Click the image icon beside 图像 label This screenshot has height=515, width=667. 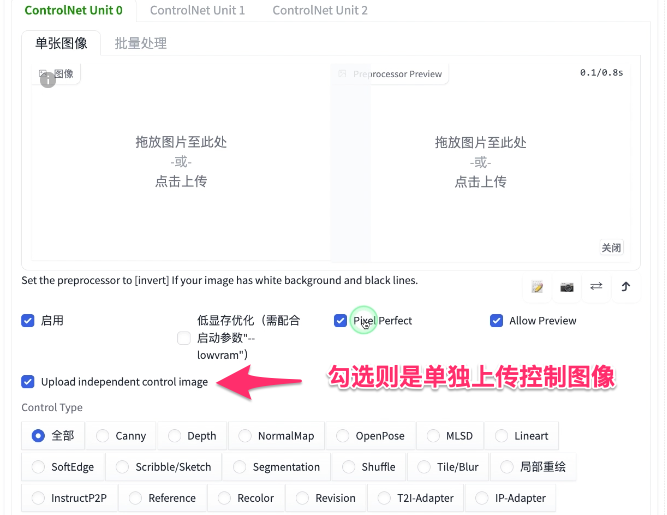pos(43,73)
